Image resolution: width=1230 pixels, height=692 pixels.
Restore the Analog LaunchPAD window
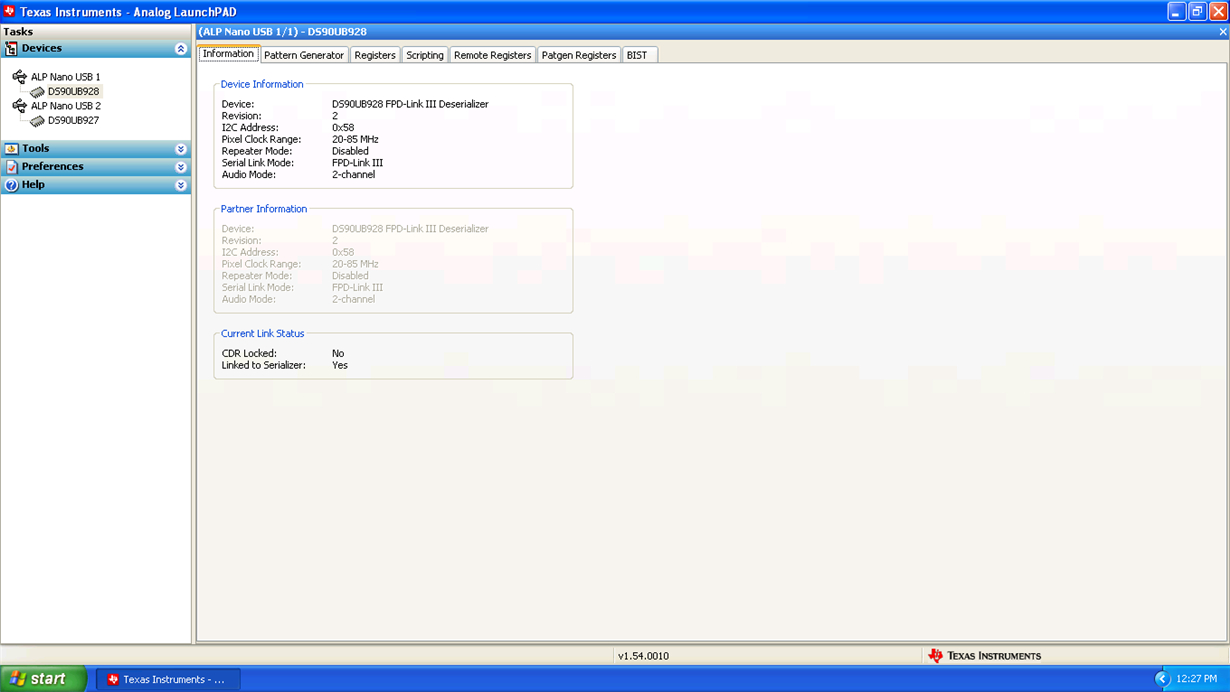(1197, 12)
